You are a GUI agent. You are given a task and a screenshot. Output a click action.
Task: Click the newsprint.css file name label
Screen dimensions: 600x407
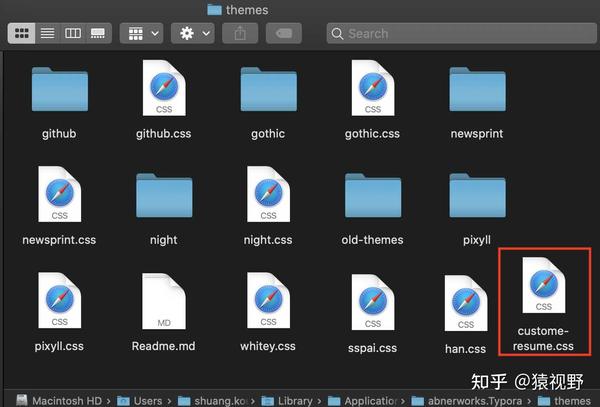59,240
